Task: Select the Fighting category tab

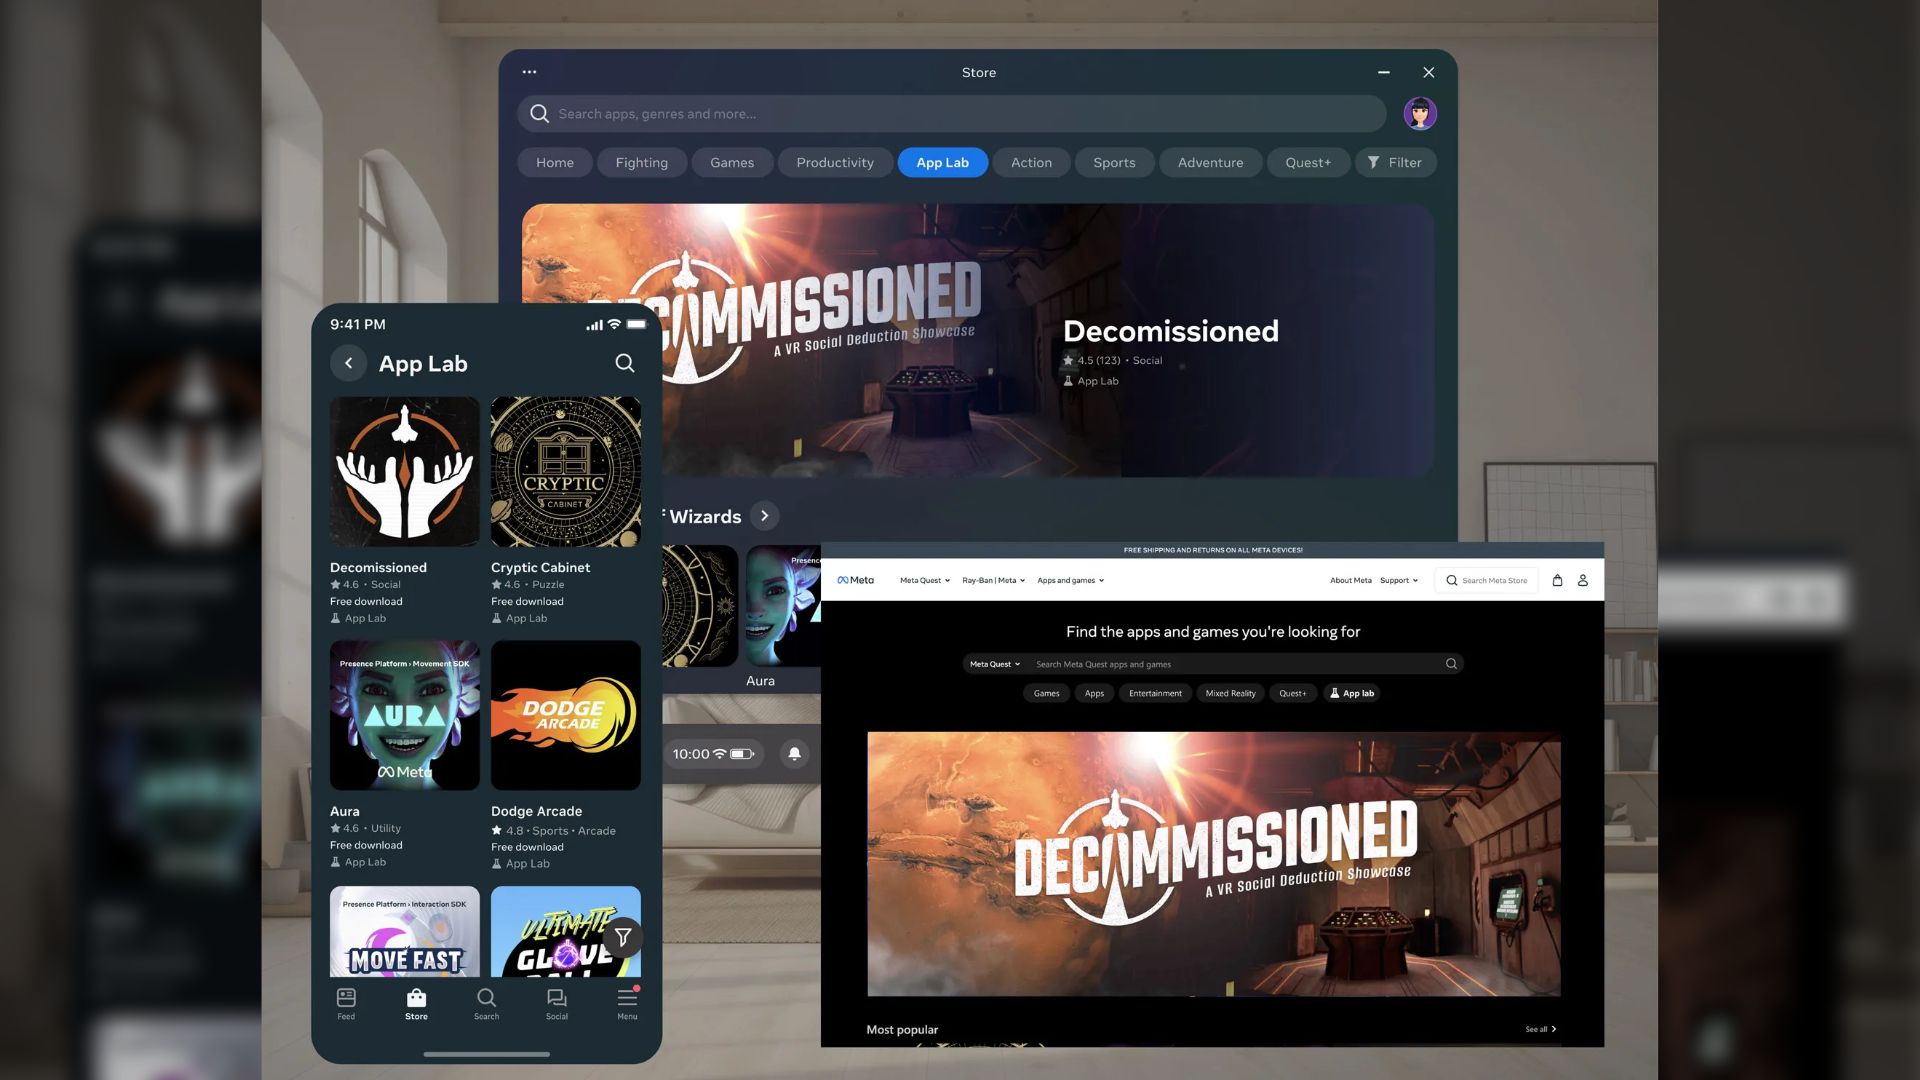Action: [642, 163]
